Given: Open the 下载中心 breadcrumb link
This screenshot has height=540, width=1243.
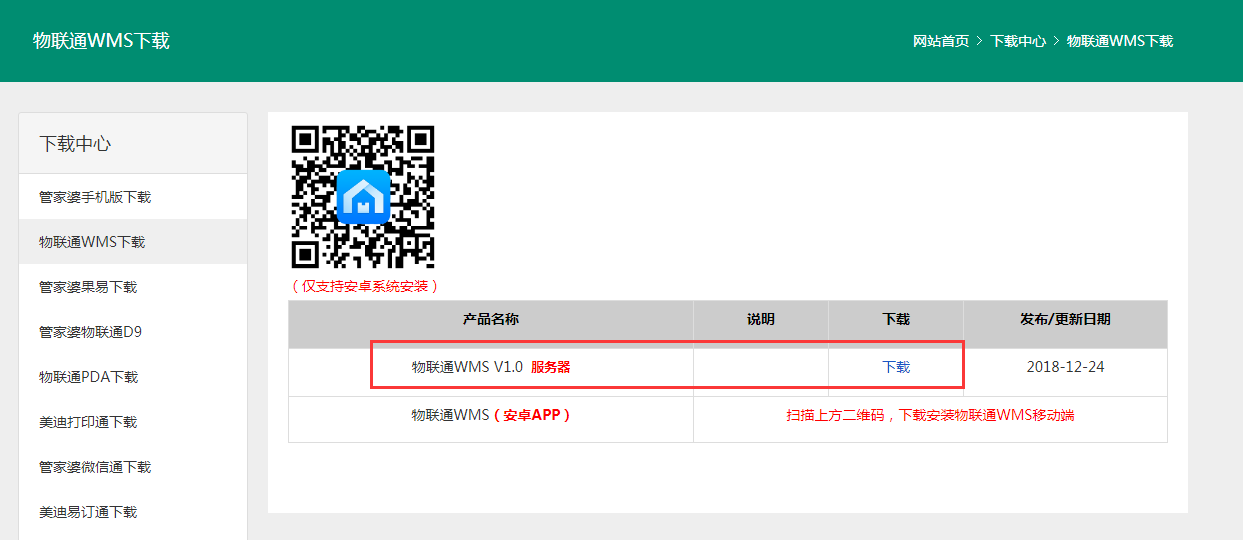Looking at the screenshot, I should 1018,41.
